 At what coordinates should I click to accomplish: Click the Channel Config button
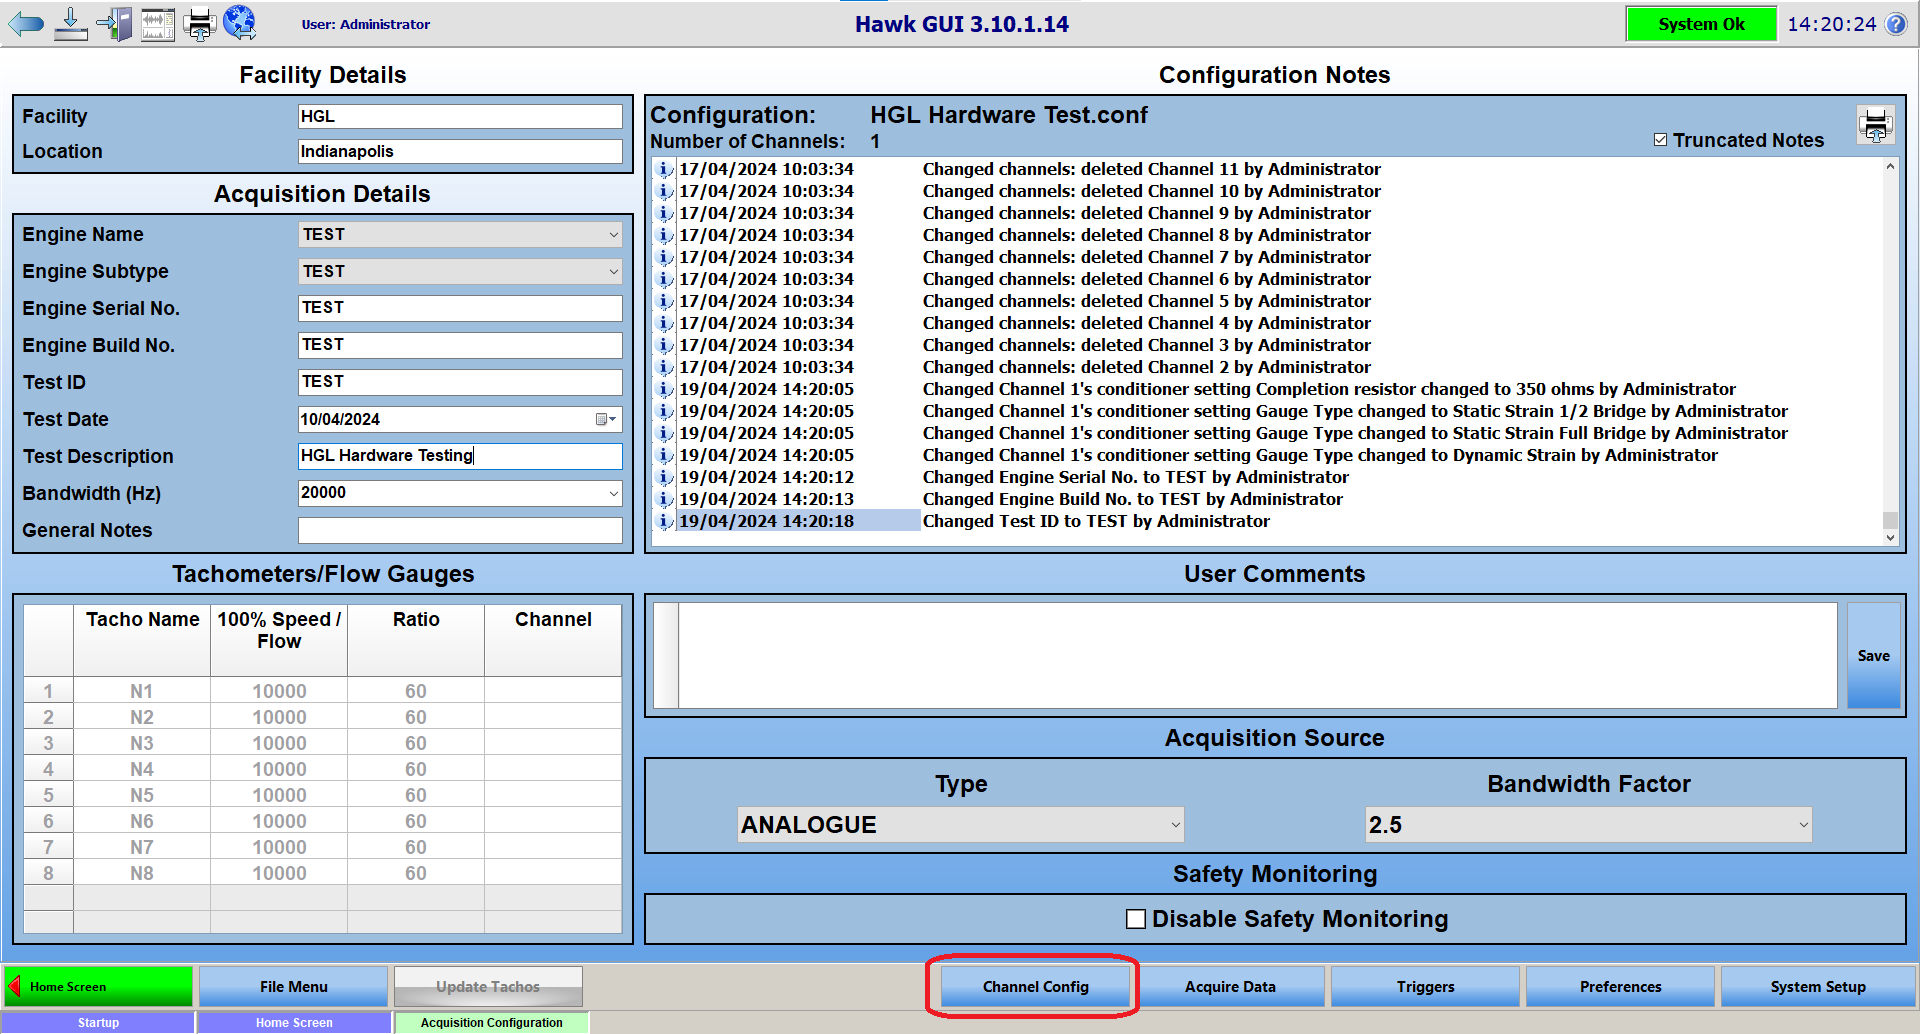[1035, 986]
